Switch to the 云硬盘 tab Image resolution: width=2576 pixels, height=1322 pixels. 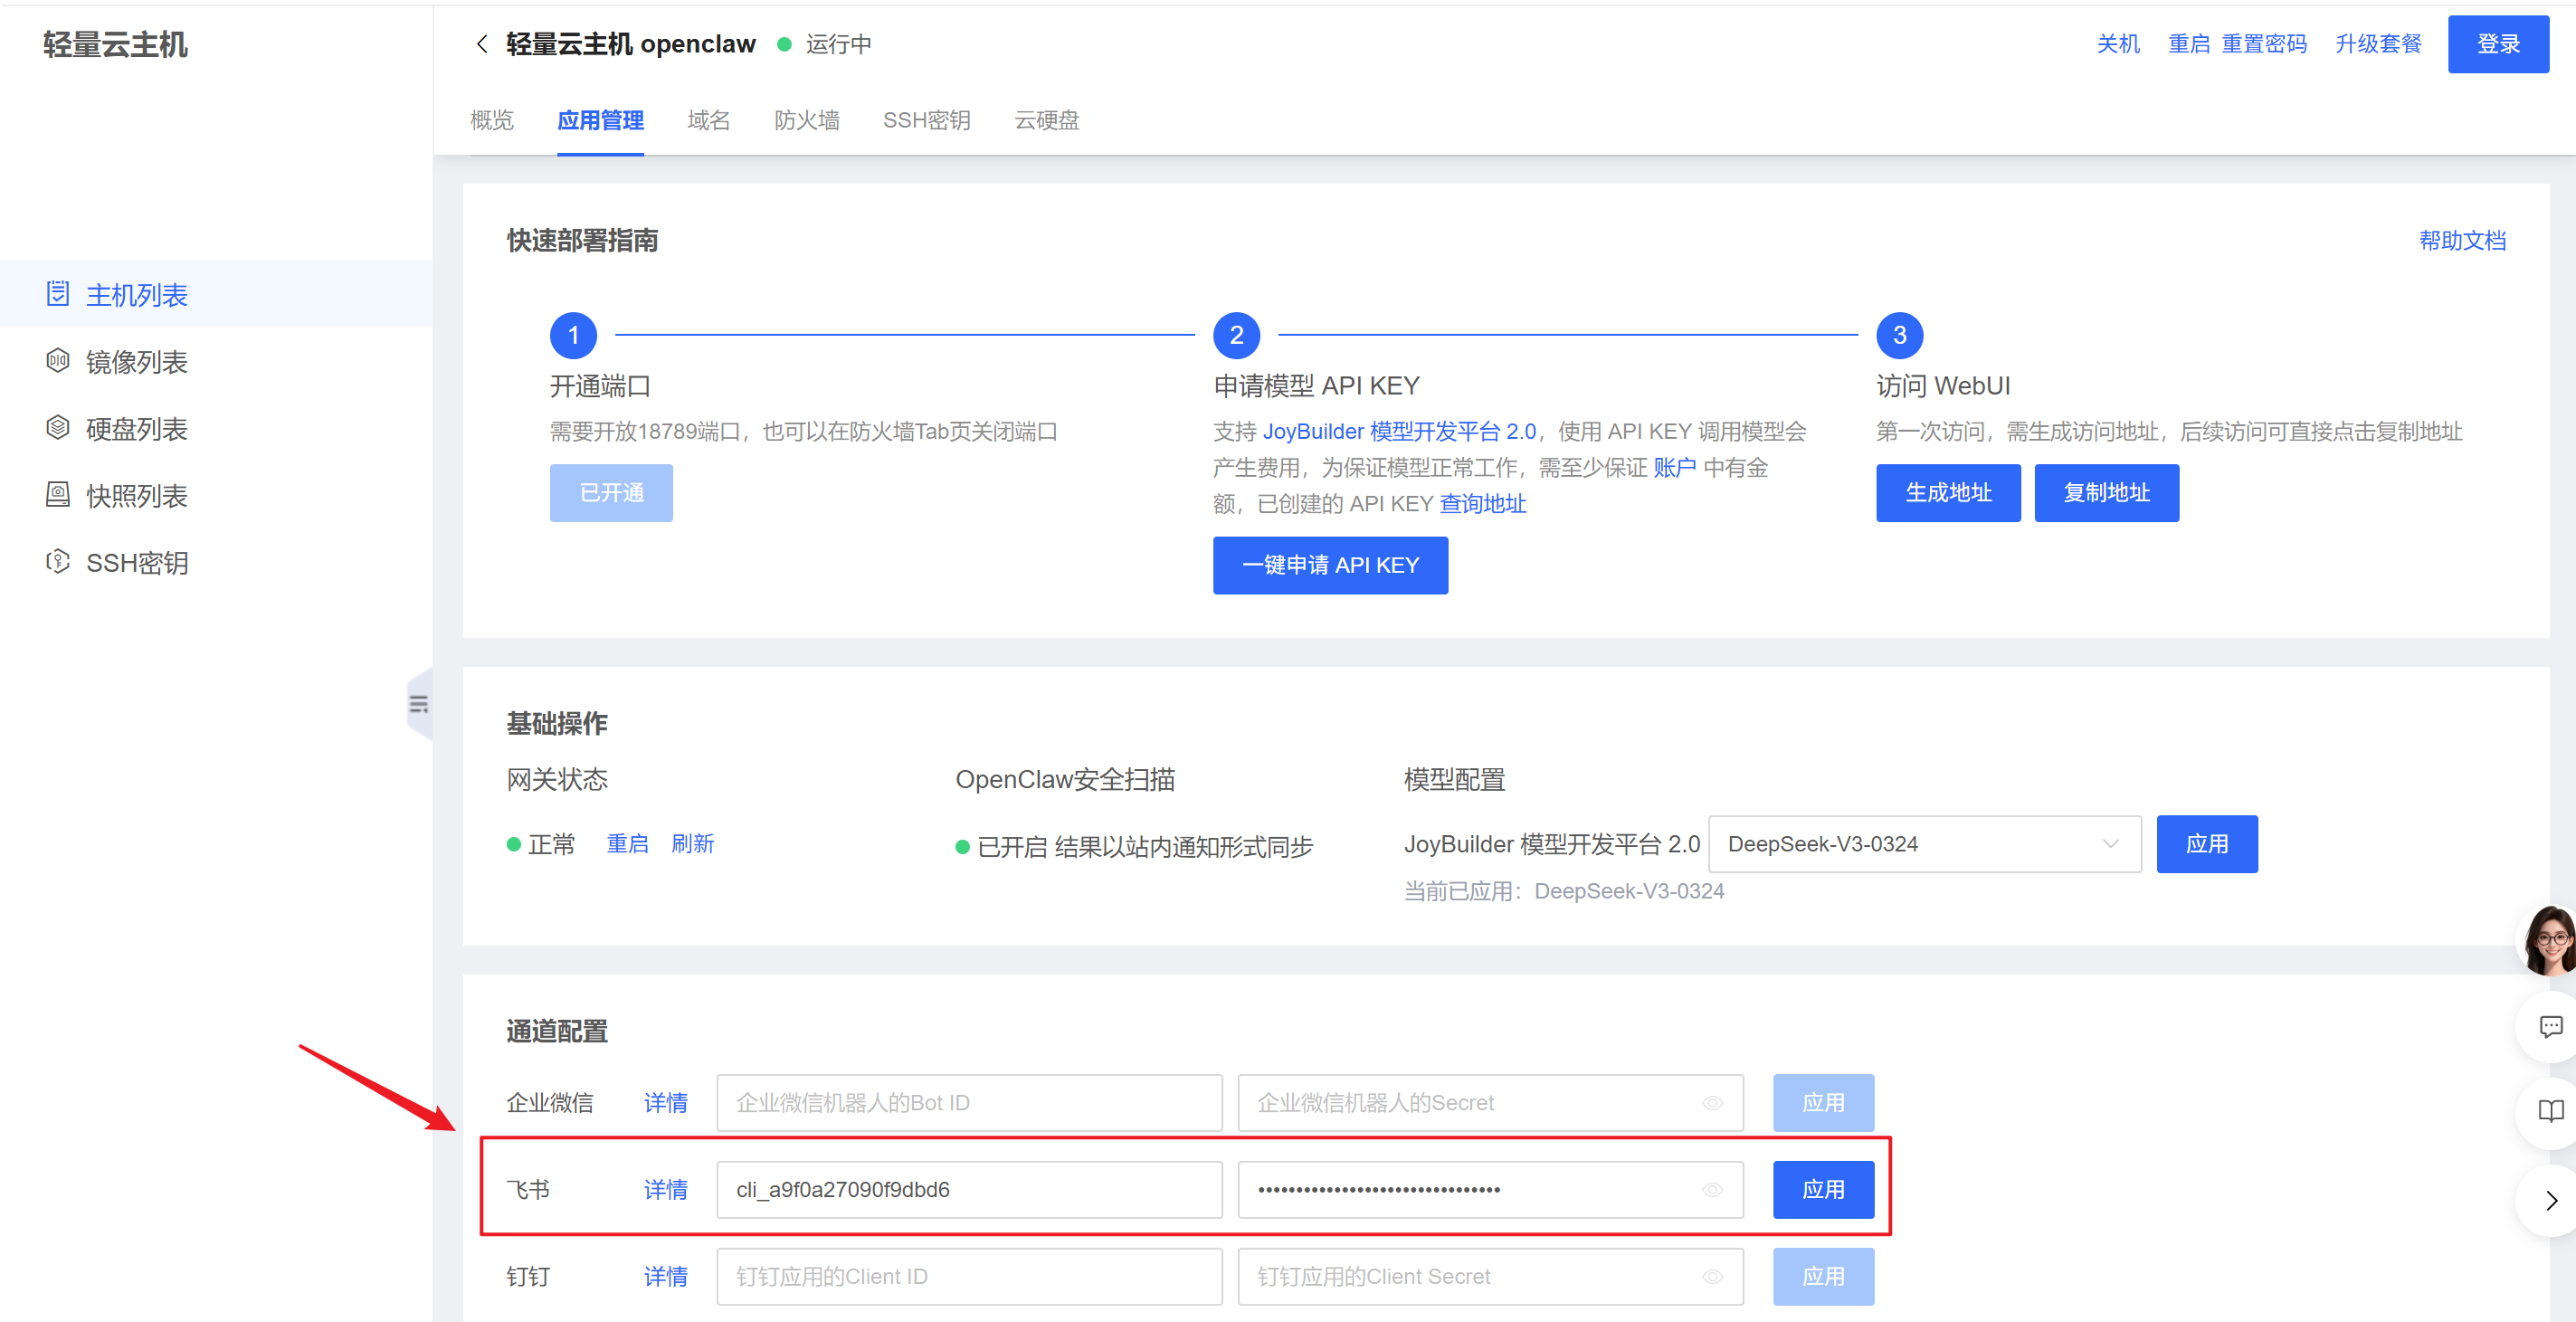[x=1046, y=121]
